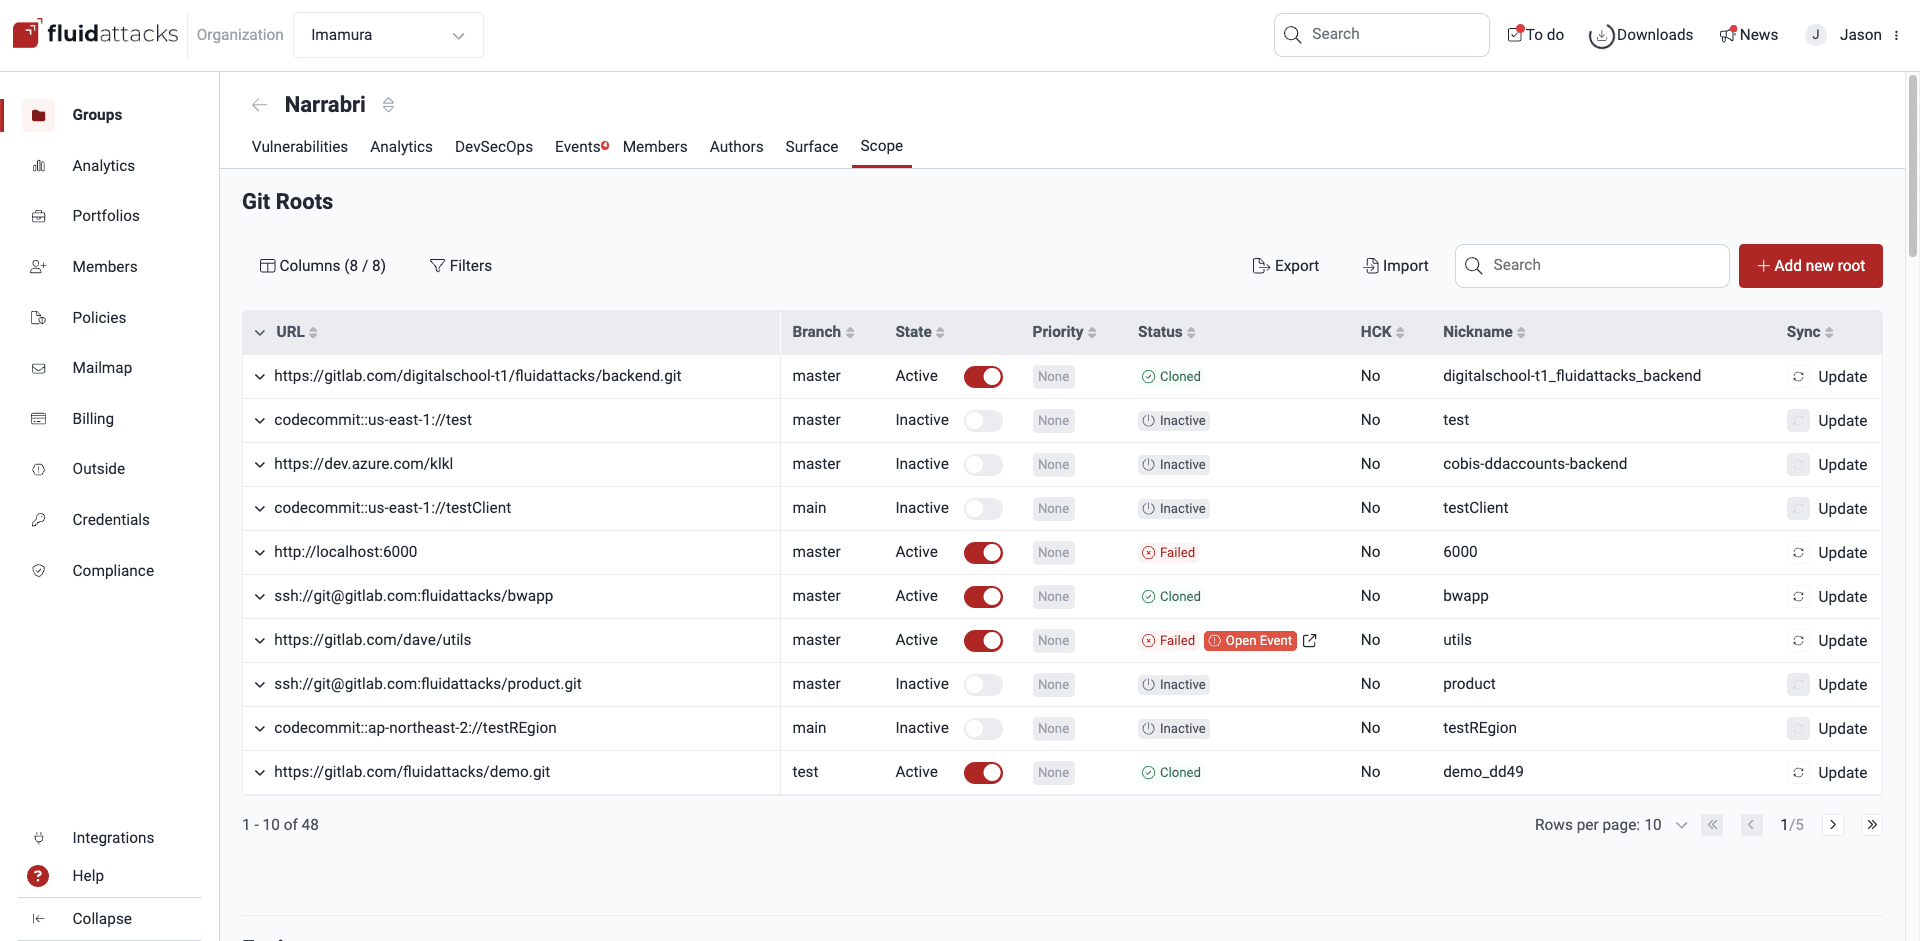The image size is (1920, 941).
Task: Disable the demo.git state toggle
Action: pyautogui.click(x=983, y=772)
